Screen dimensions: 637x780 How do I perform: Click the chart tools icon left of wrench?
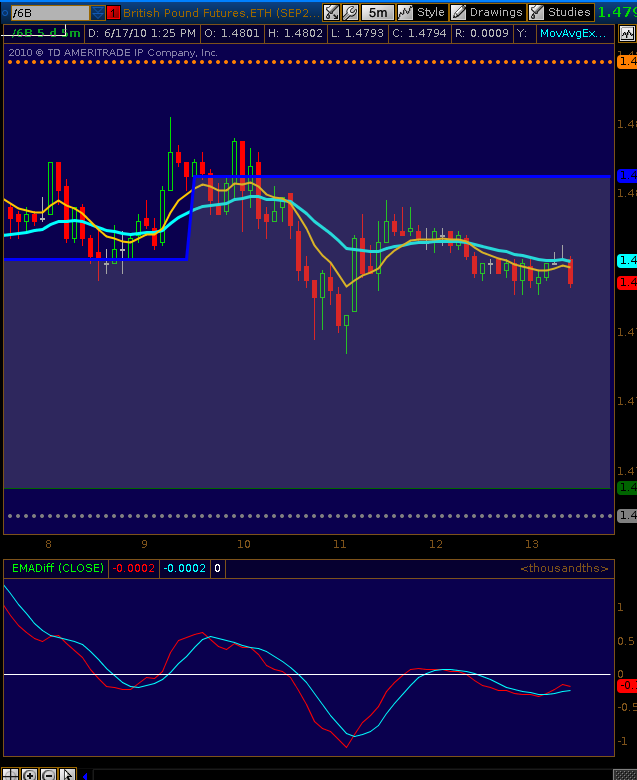331,12
